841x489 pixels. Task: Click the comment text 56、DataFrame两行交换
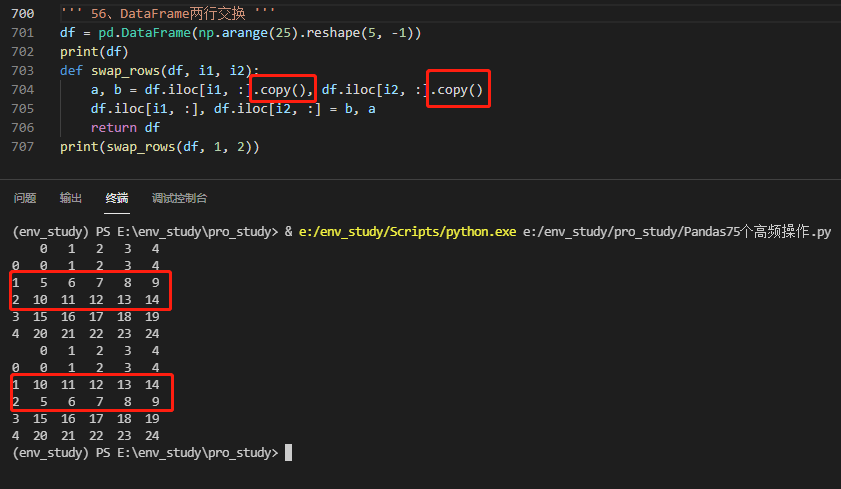point(168,13)
